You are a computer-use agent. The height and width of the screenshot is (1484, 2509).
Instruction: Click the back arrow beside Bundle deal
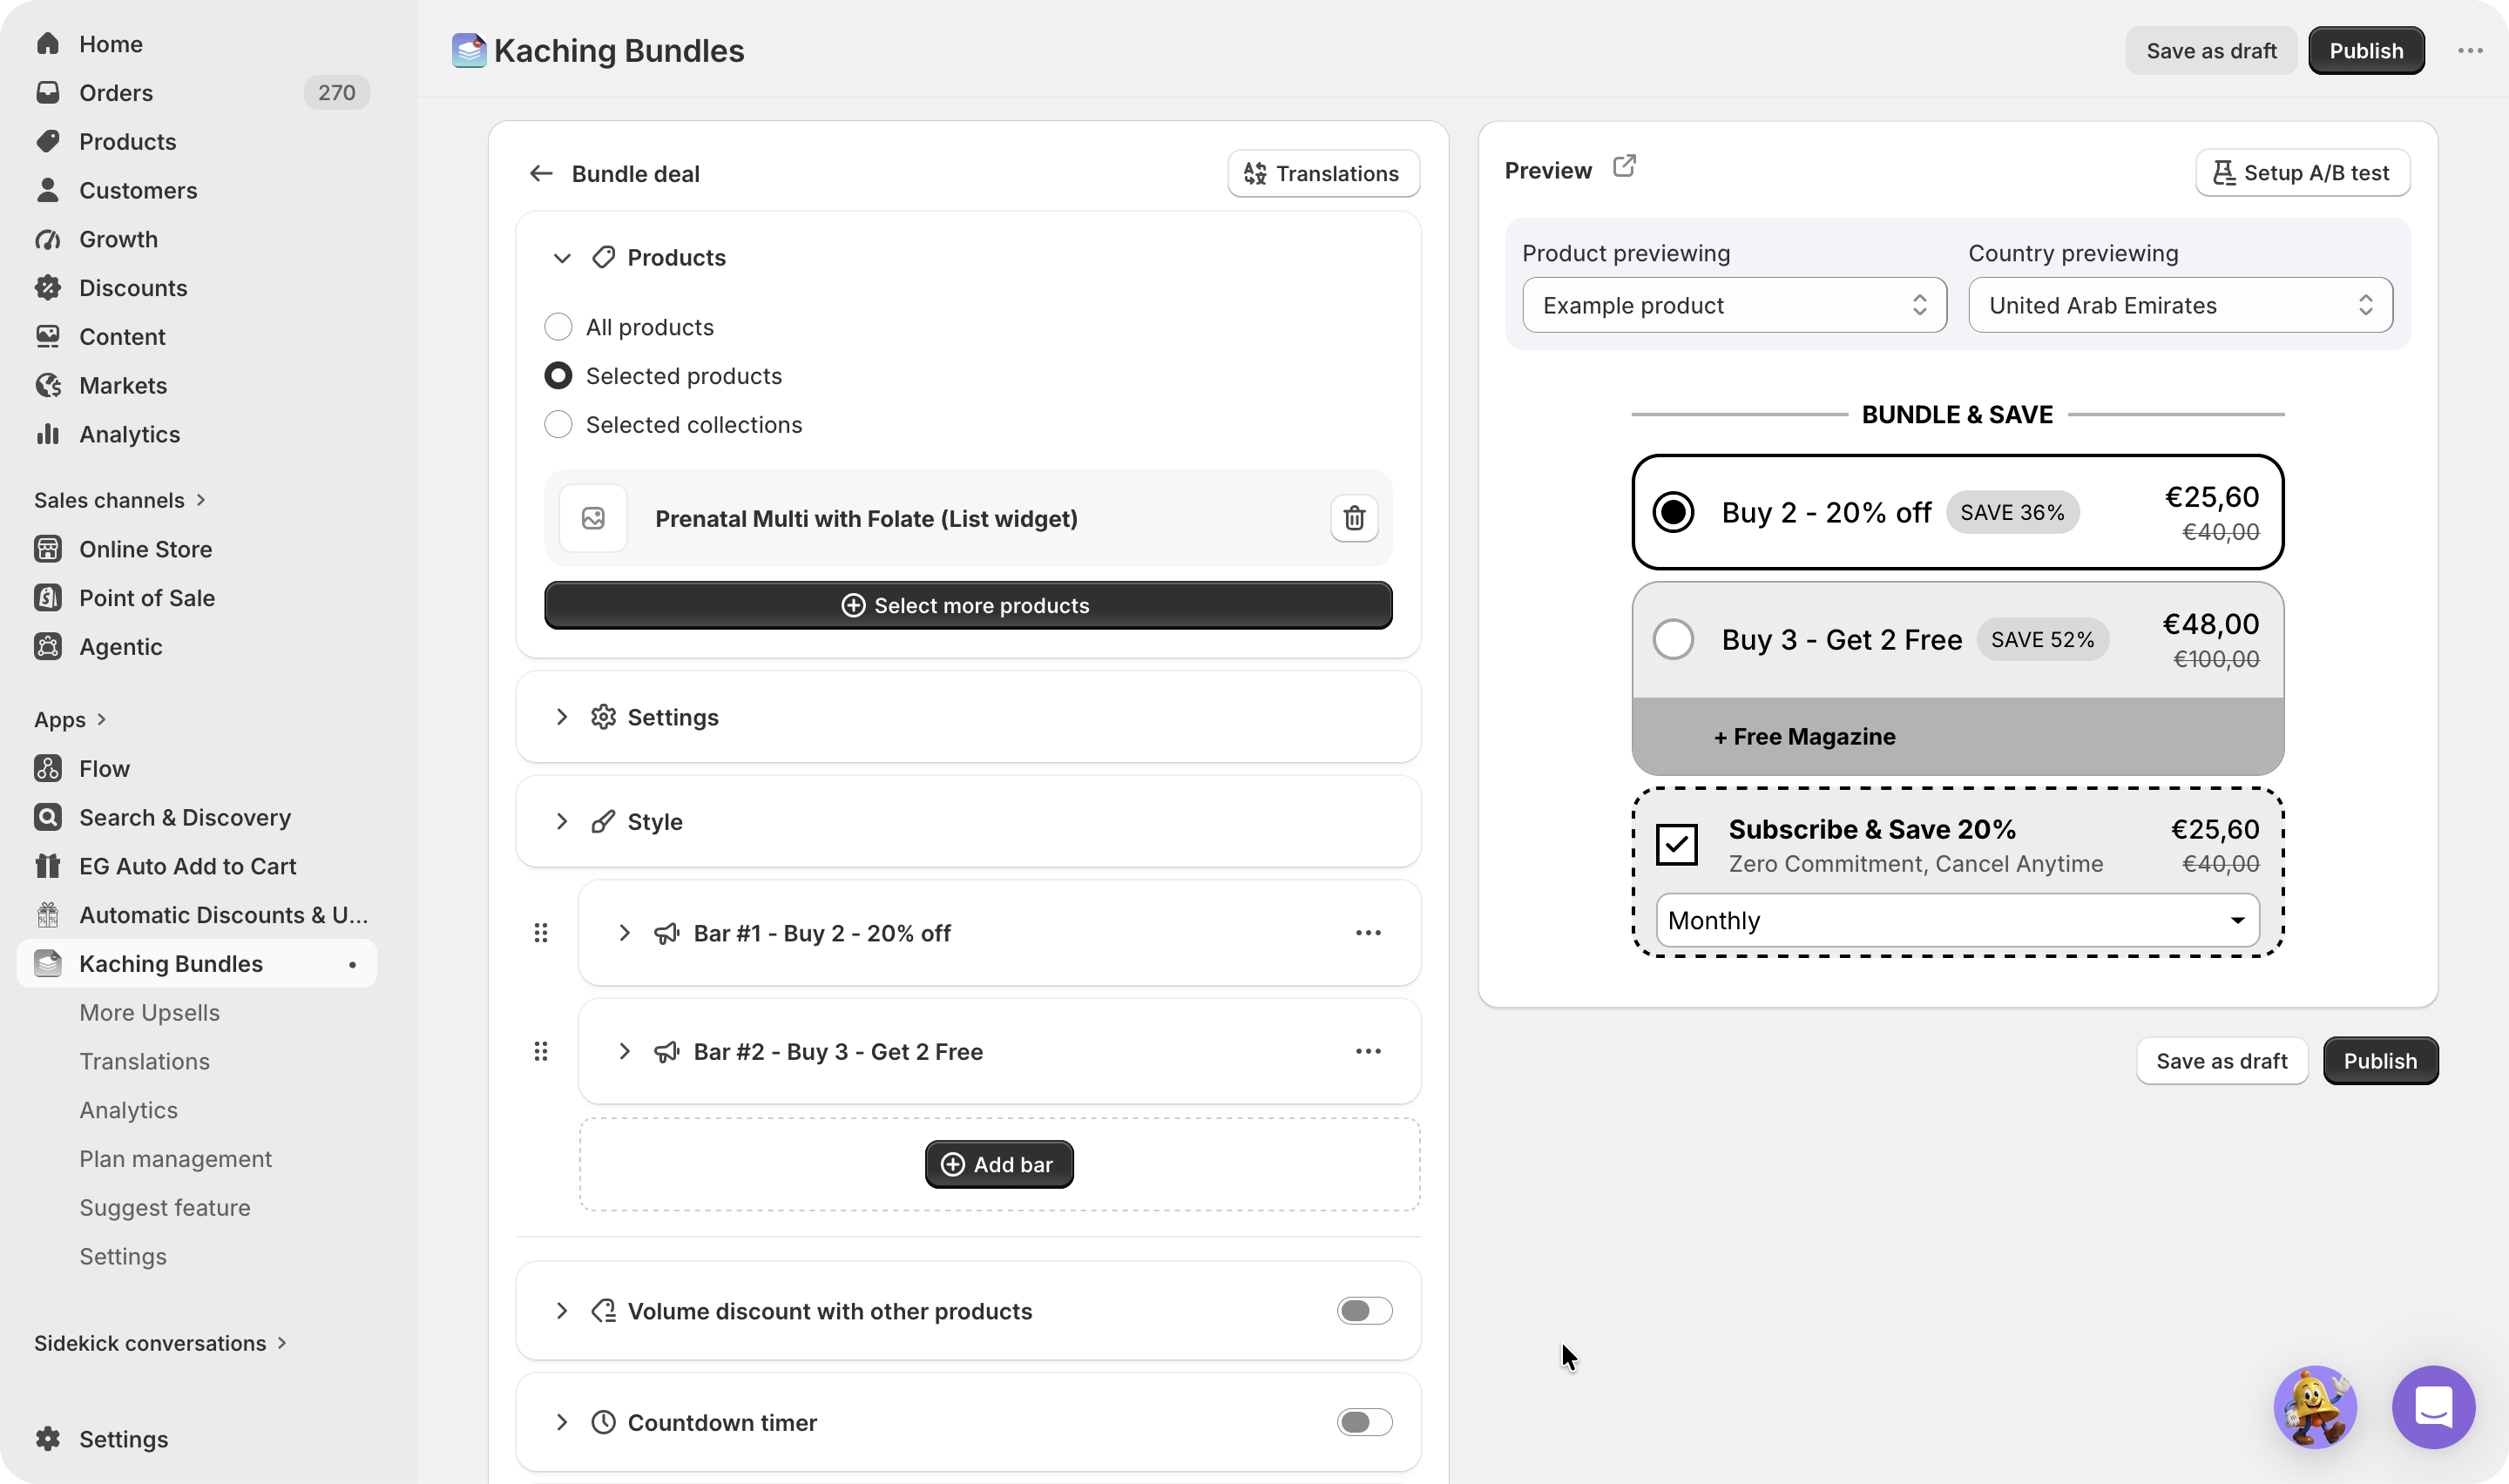tap(541, 173)
